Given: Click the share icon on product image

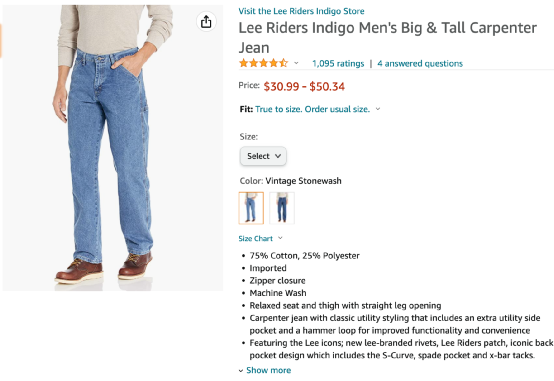Looking at the screenshot, I should click(206, 22).
